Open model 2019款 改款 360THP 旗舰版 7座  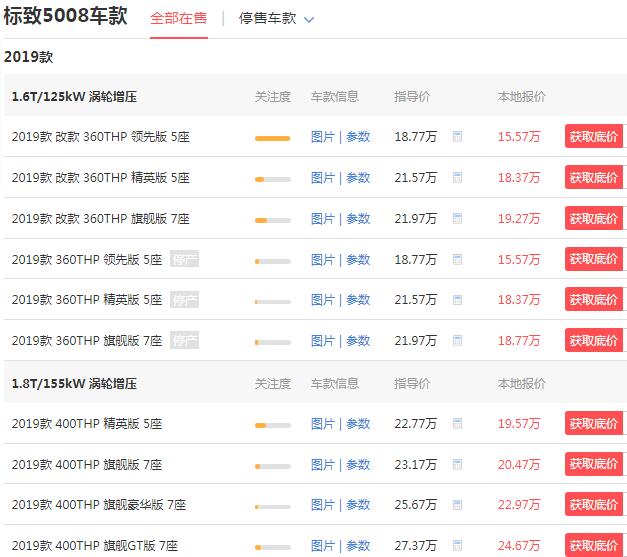point(101,219)
